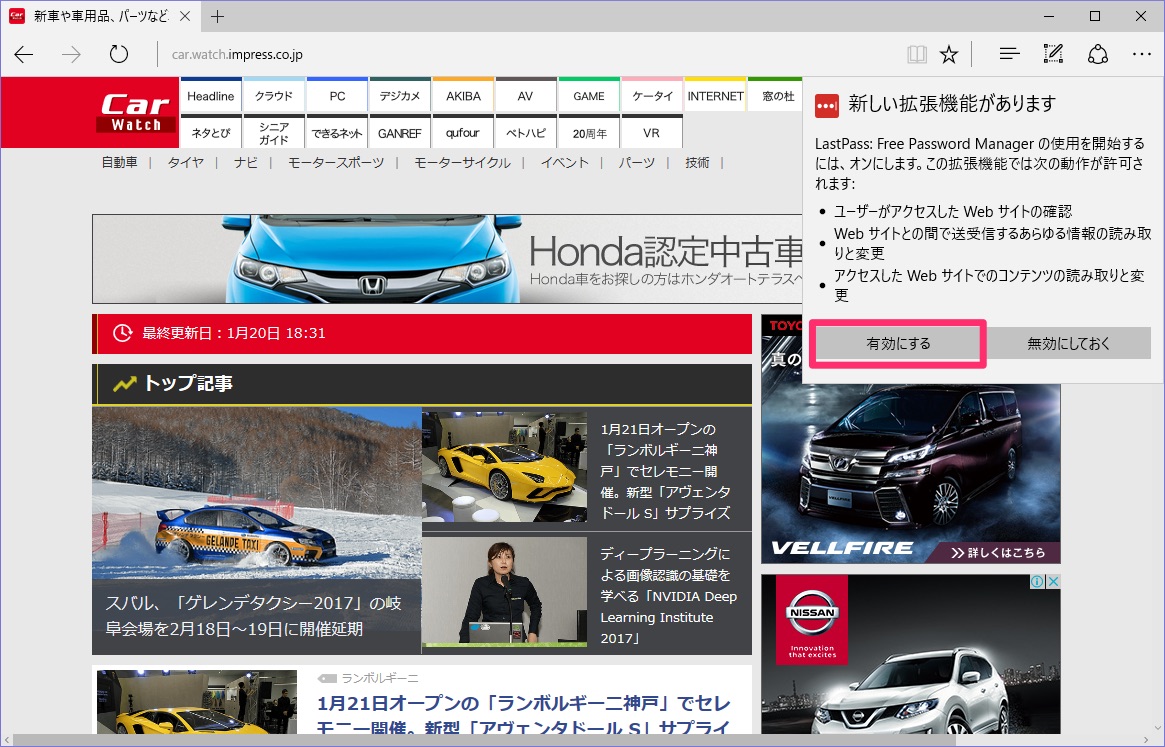Click the ad info icon on Nissan ad

tap(1037, 581)
